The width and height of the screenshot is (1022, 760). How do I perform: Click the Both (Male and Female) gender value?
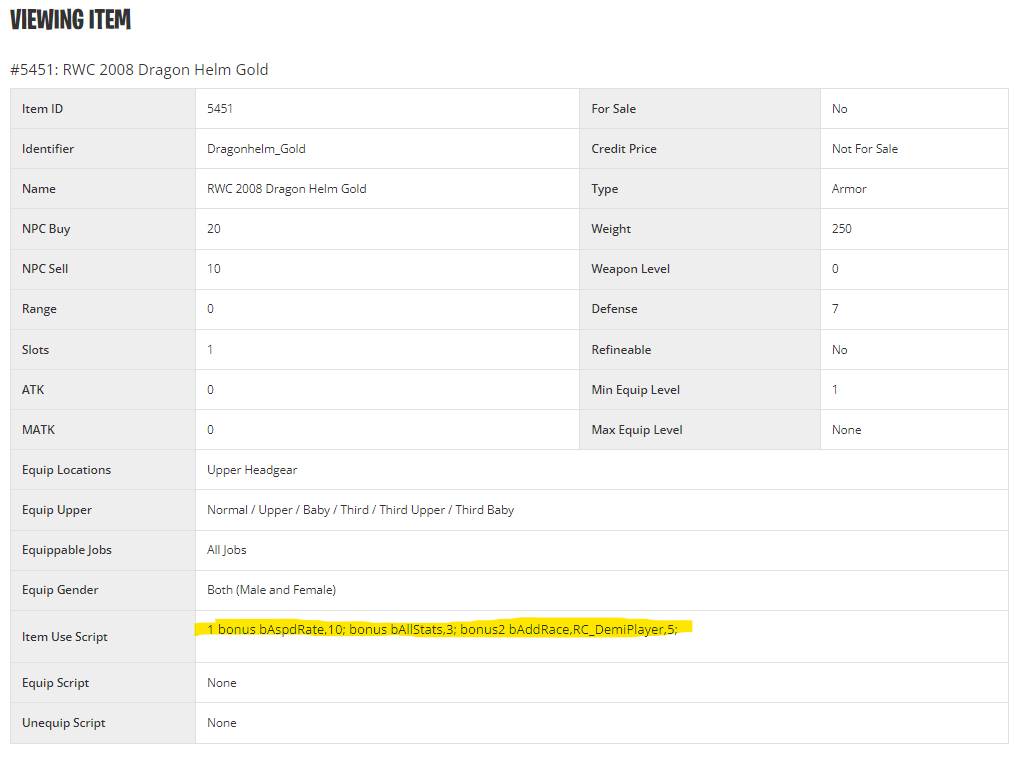coord(271,590)
